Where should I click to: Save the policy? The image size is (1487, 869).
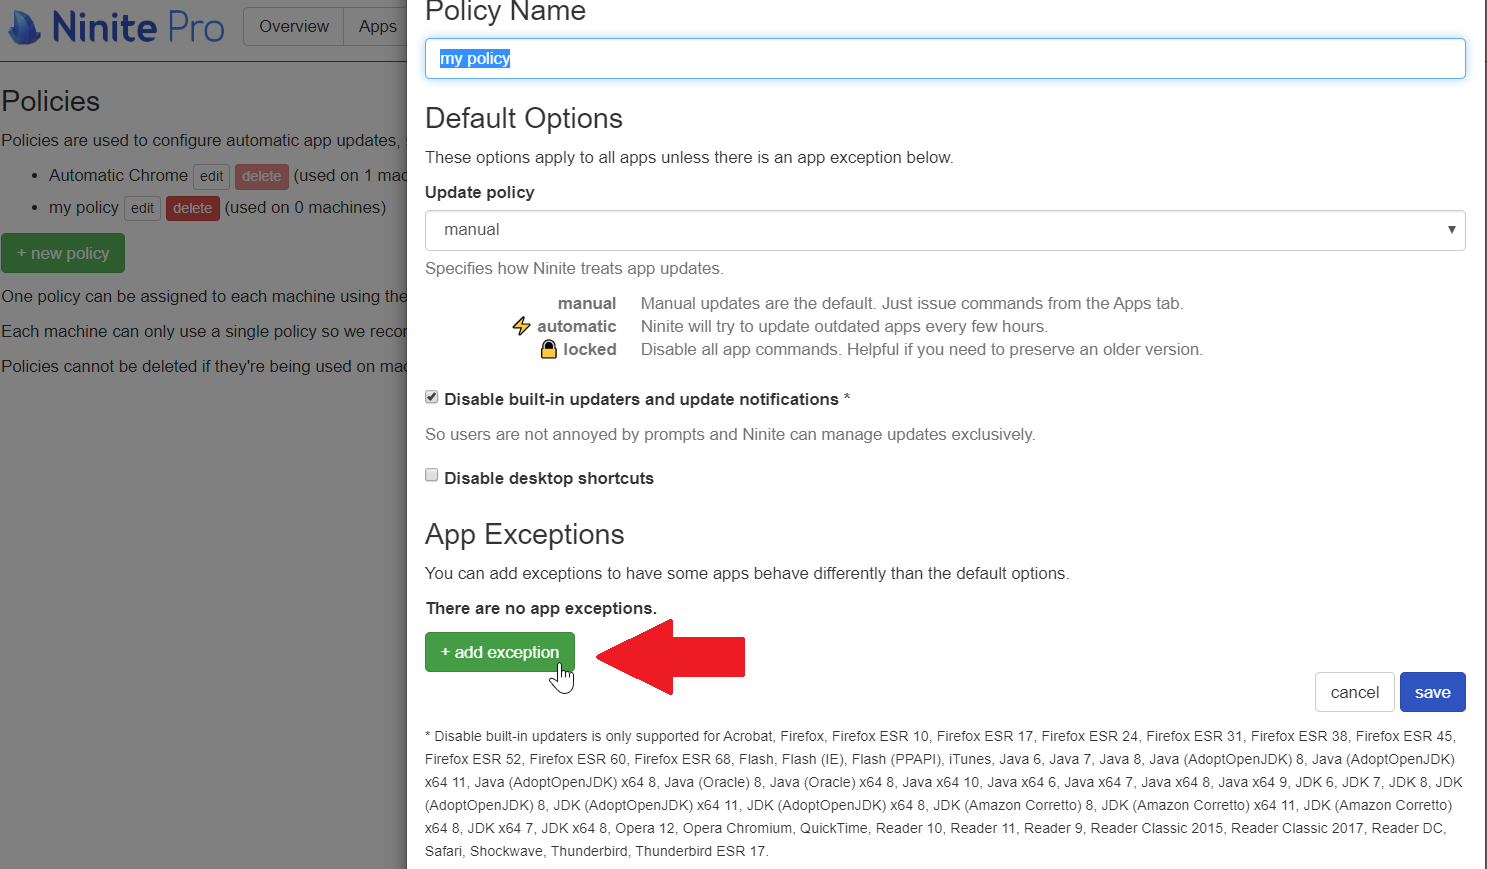[x=1432, y=692]
